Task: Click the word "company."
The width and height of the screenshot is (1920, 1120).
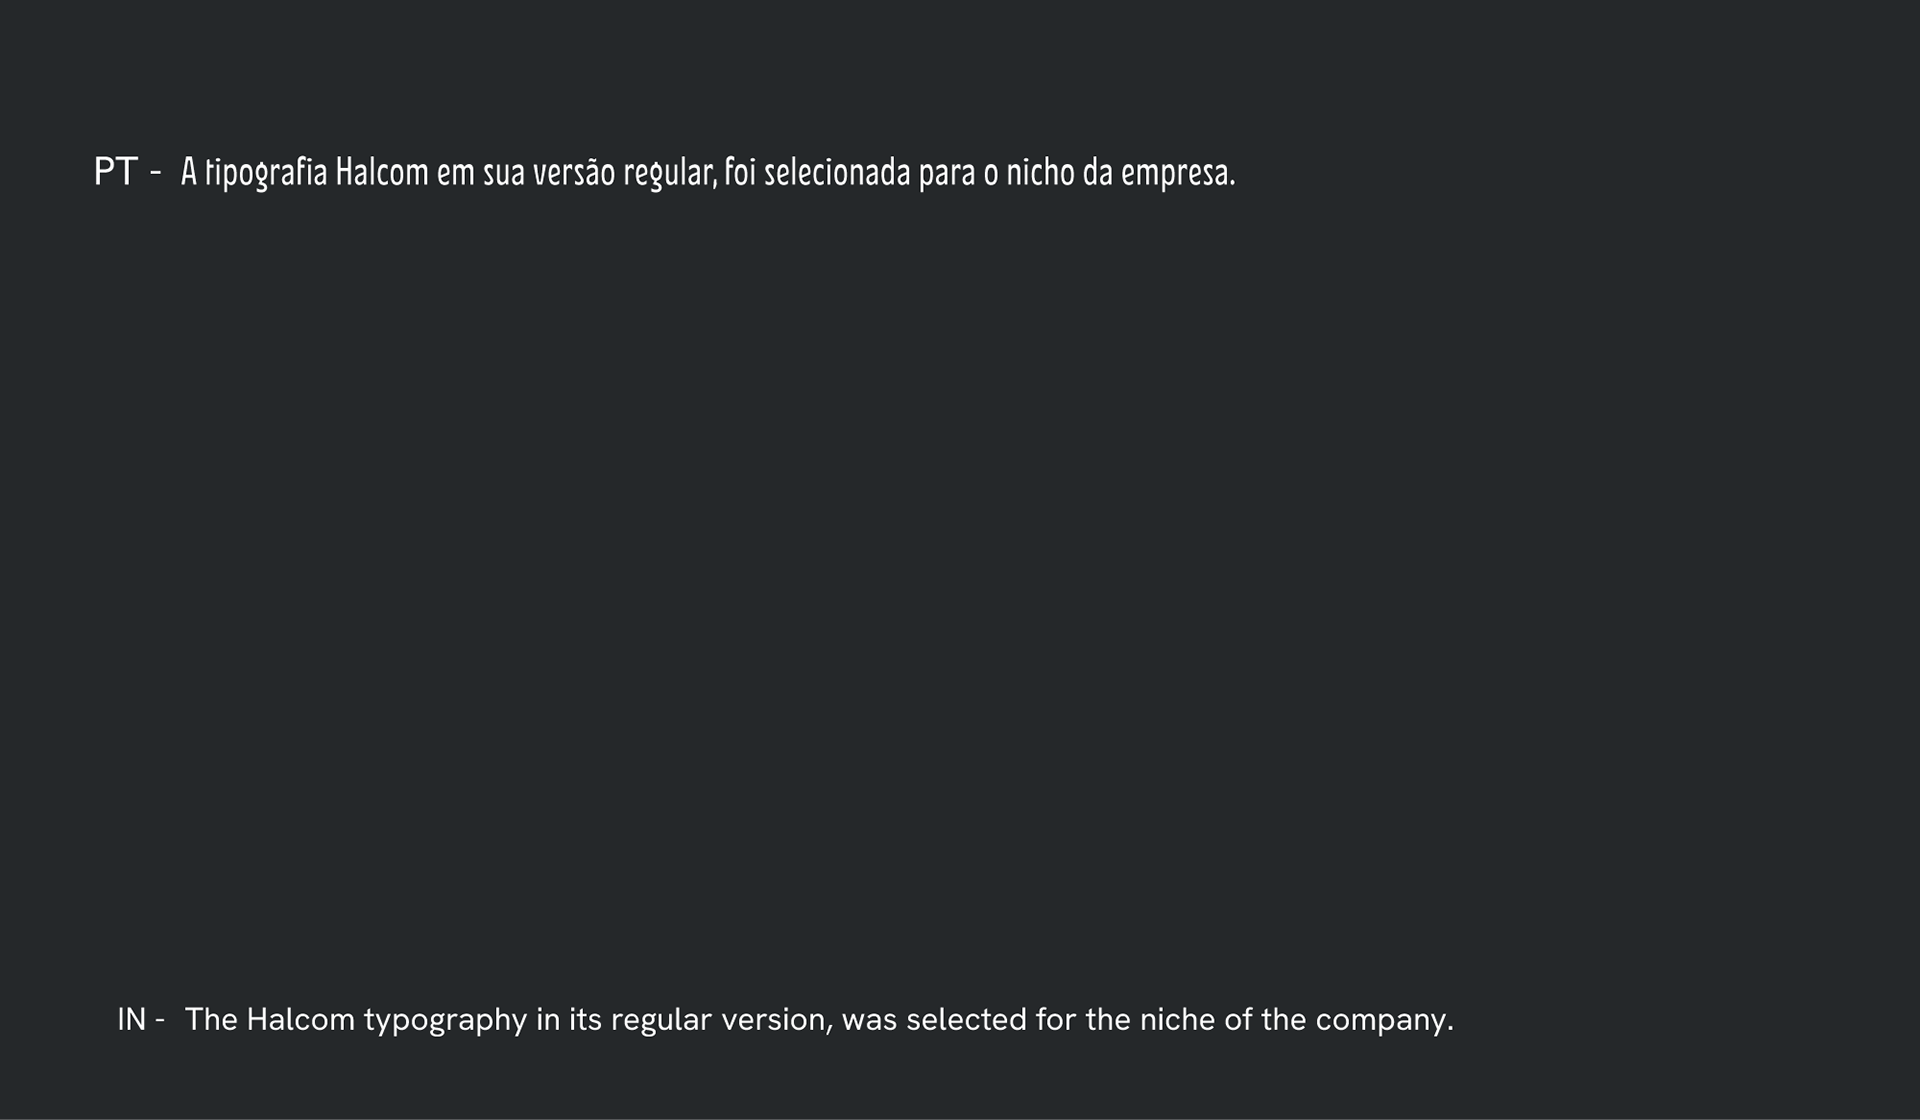Action: (x=1384, y=1020)
